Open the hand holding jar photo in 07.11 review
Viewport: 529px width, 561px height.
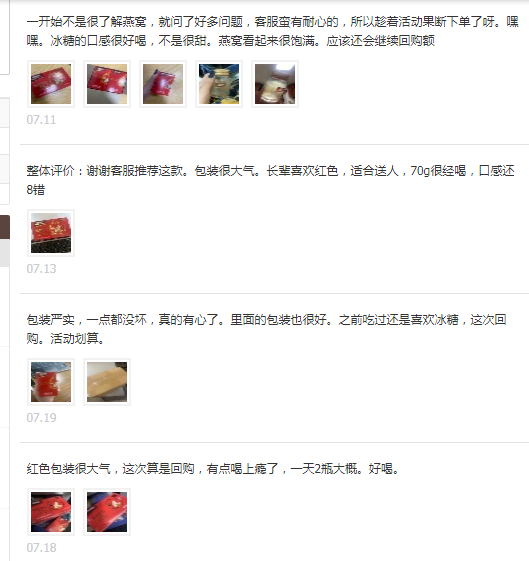(x=219, y=84)
